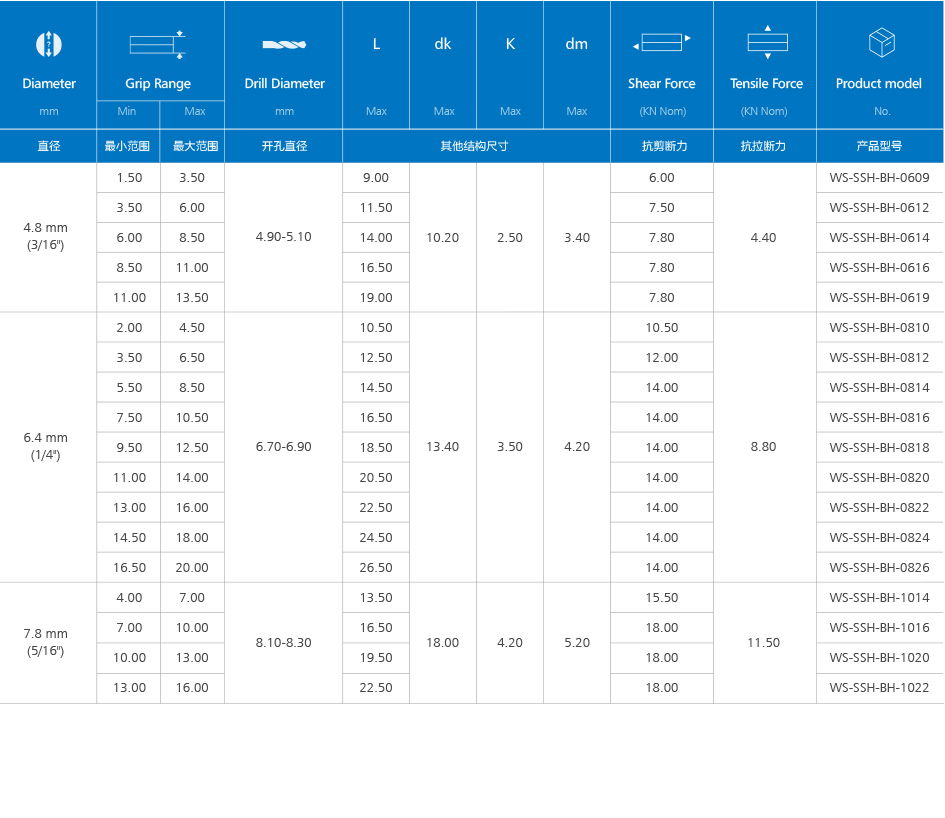
Task: Click the drill diameter 6.70-6.90 cell
Action: [284, 447]
